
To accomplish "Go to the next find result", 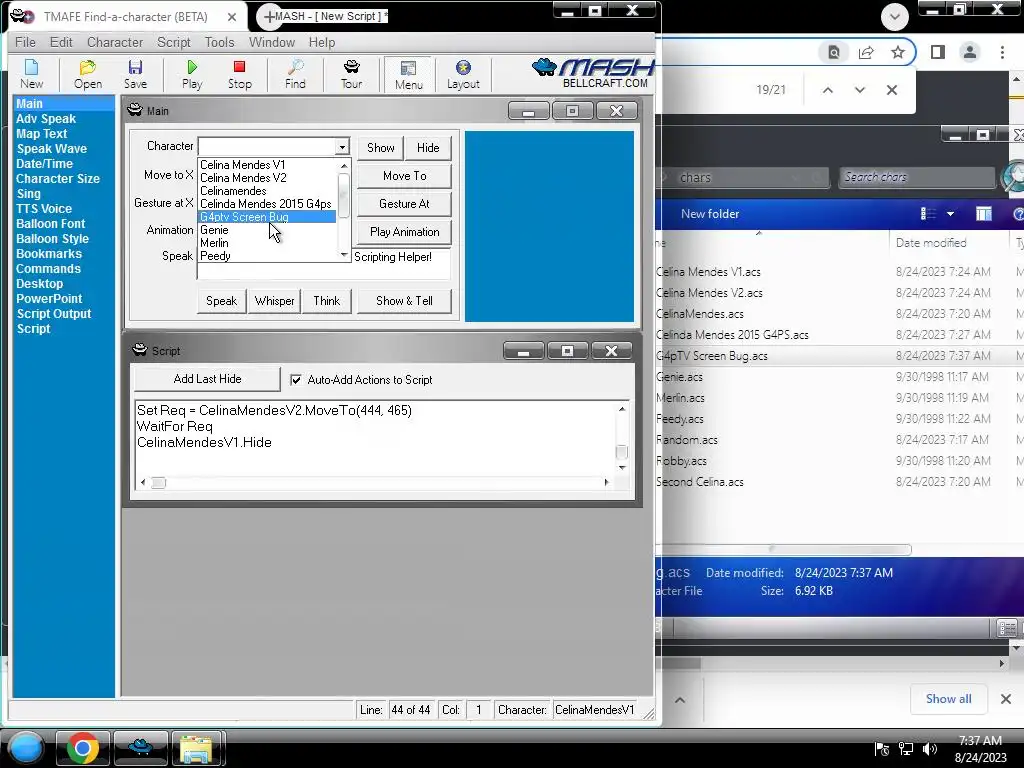I will tap(859, 90).
